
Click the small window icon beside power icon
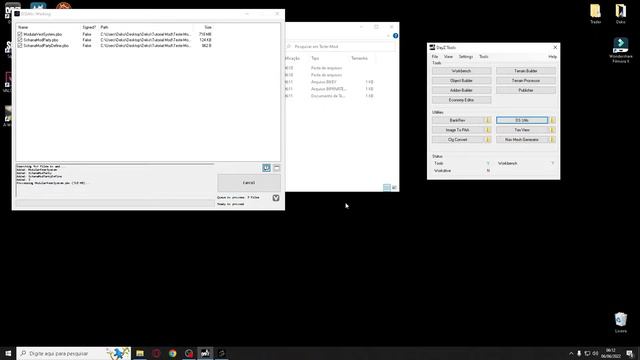[x=277, y=168]
